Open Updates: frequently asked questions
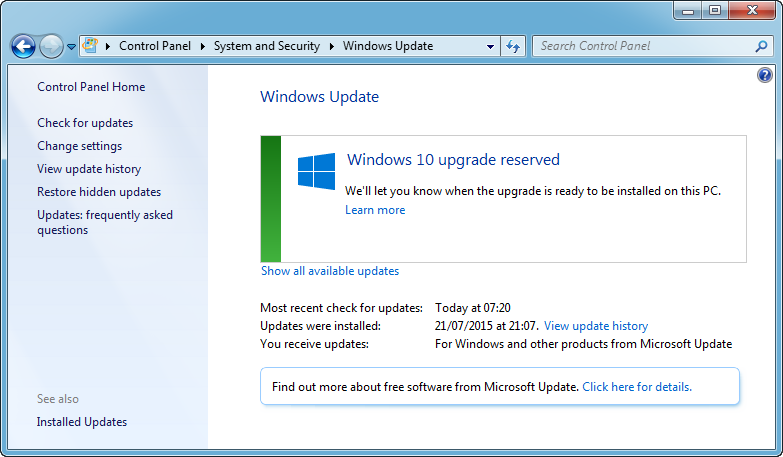783x457 pixels. tap(105, 222)
